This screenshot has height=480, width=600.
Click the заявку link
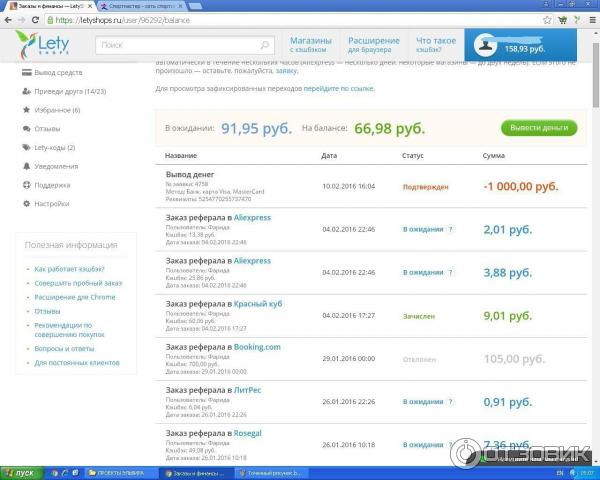click(x=286, y=70)
